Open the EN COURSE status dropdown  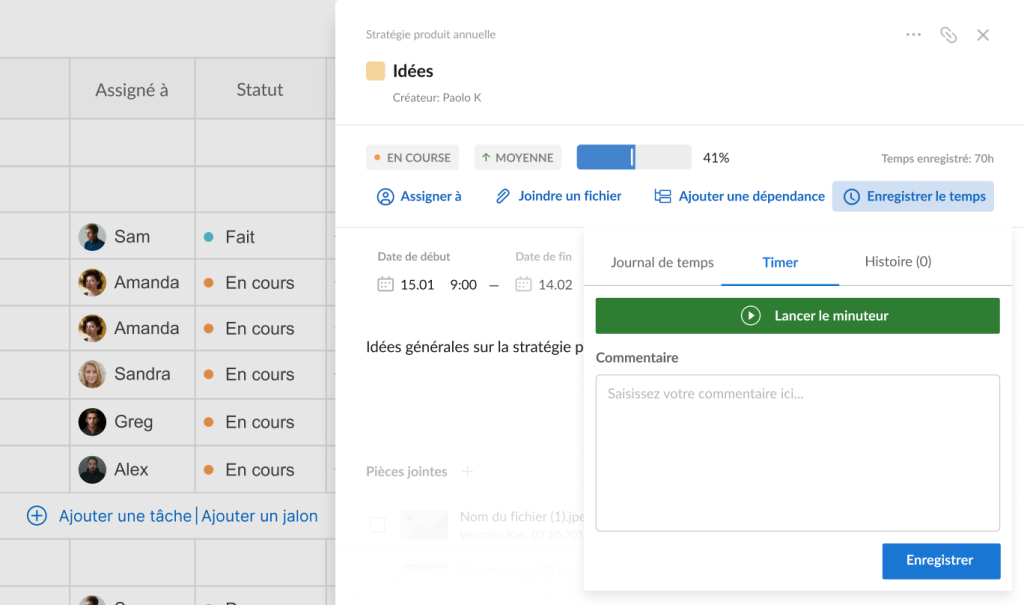coord(412,157)
